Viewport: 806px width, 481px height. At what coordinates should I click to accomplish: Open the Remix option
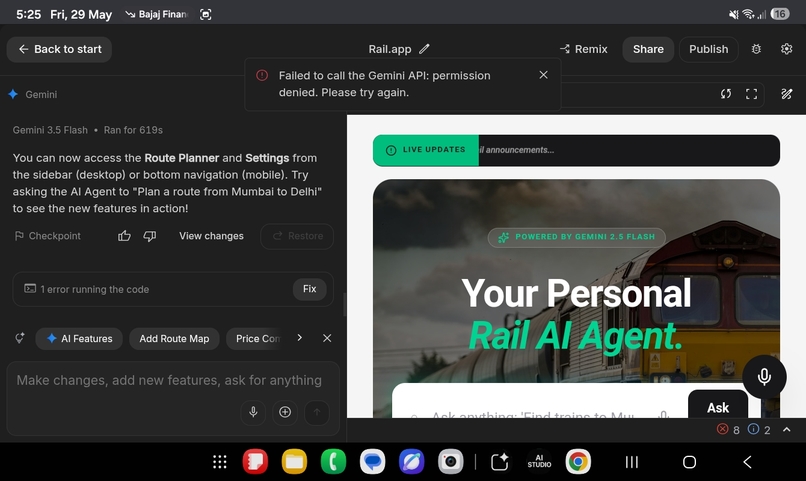click(583, 49)
